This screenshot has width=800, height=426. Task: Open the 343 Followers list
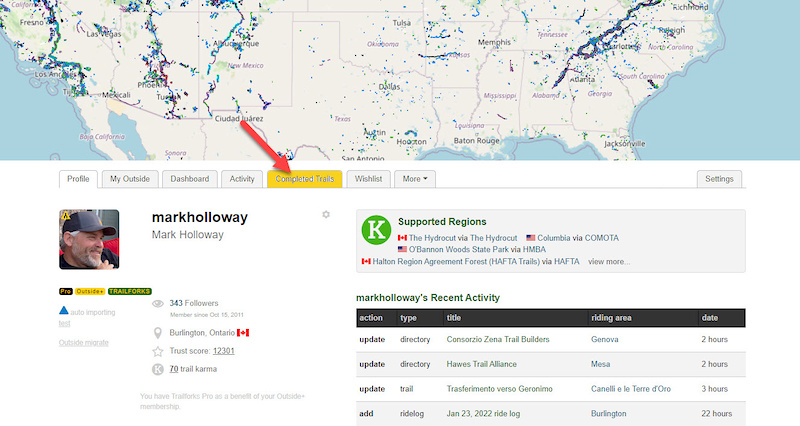pos(194,303)
